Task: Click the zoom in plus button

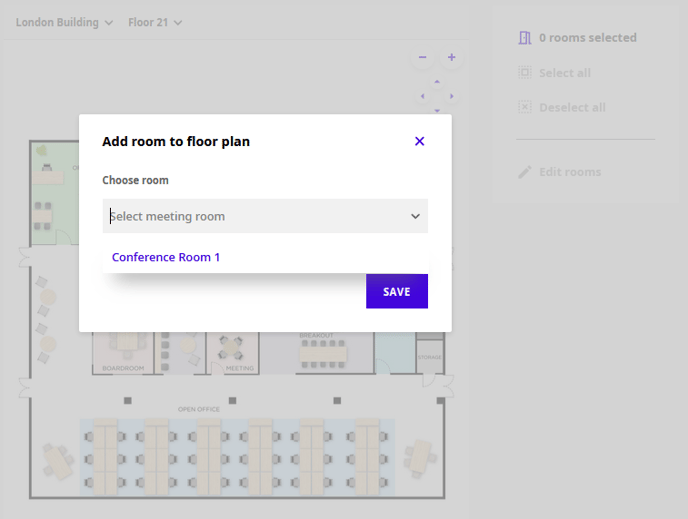Action: 451,58
